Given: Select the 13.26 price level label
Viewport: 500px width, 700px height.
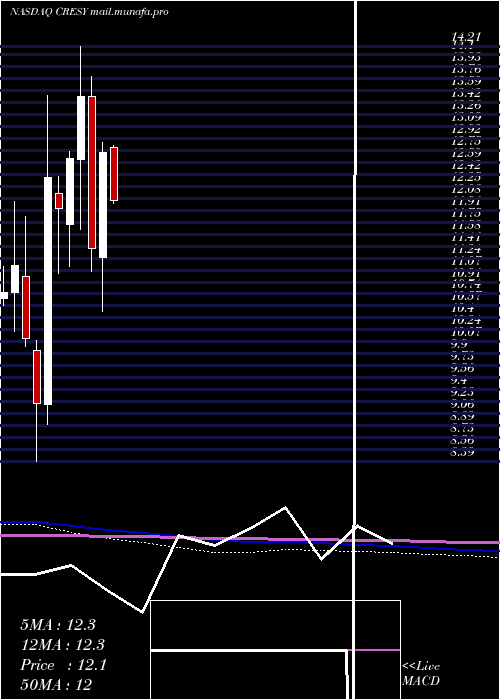Looking at the screenshot, I should pos(466,106).
